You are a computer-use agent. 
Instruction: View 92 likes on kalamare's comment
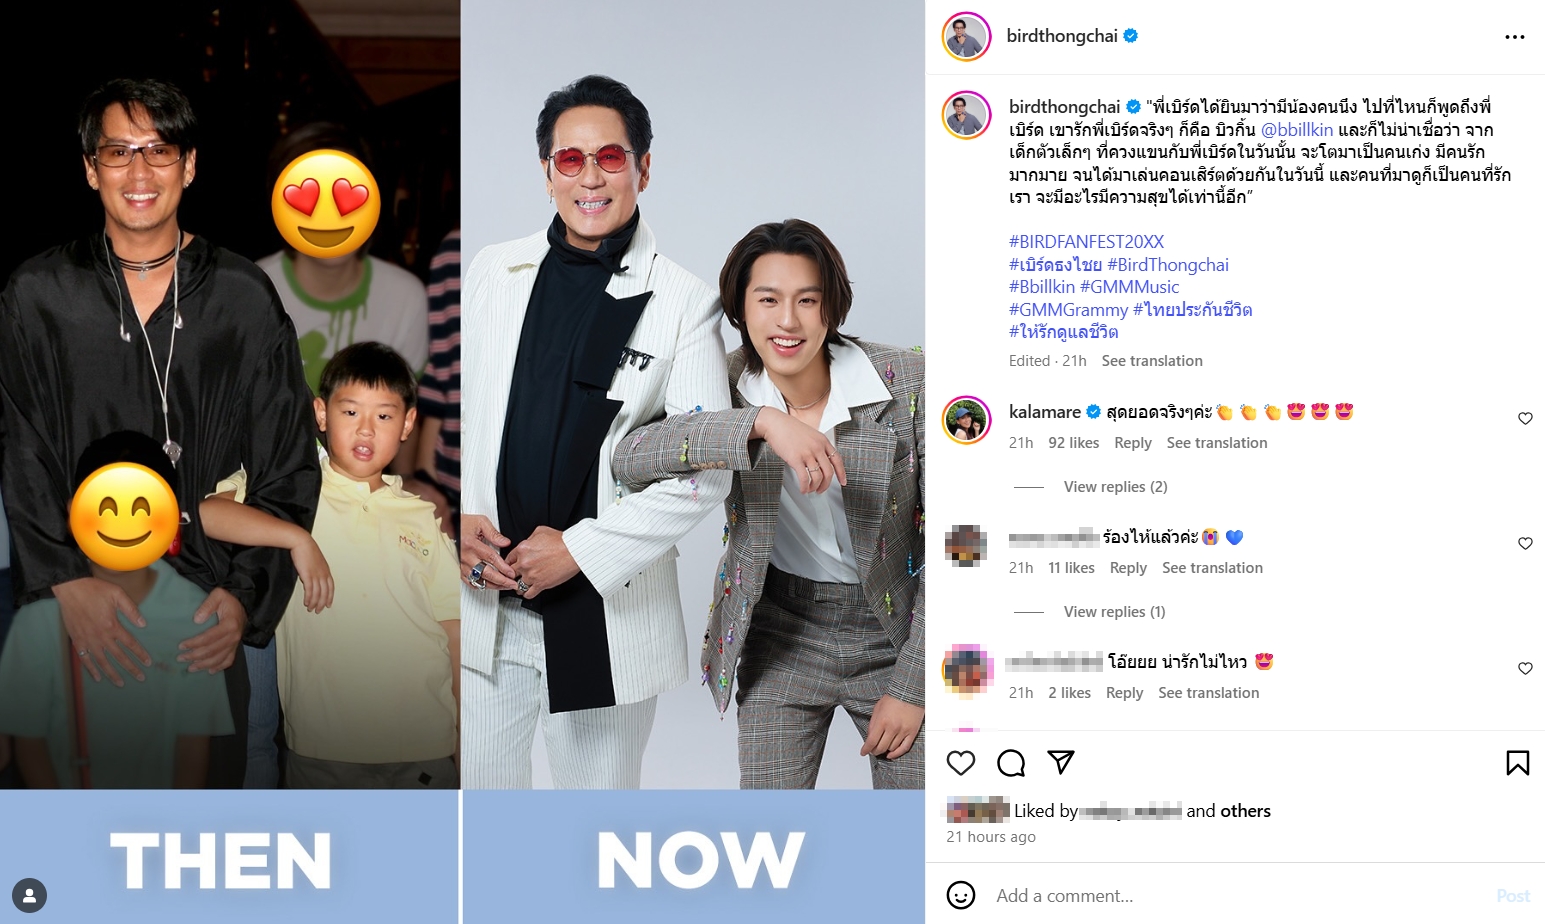pyautogui.click(x=1073, y=443)
